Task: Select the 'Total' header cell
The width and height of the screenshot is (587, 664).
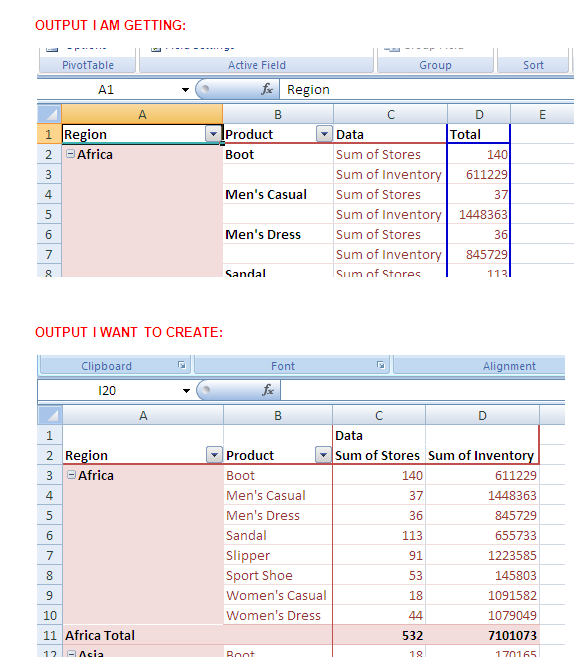Action: point(479,134)
